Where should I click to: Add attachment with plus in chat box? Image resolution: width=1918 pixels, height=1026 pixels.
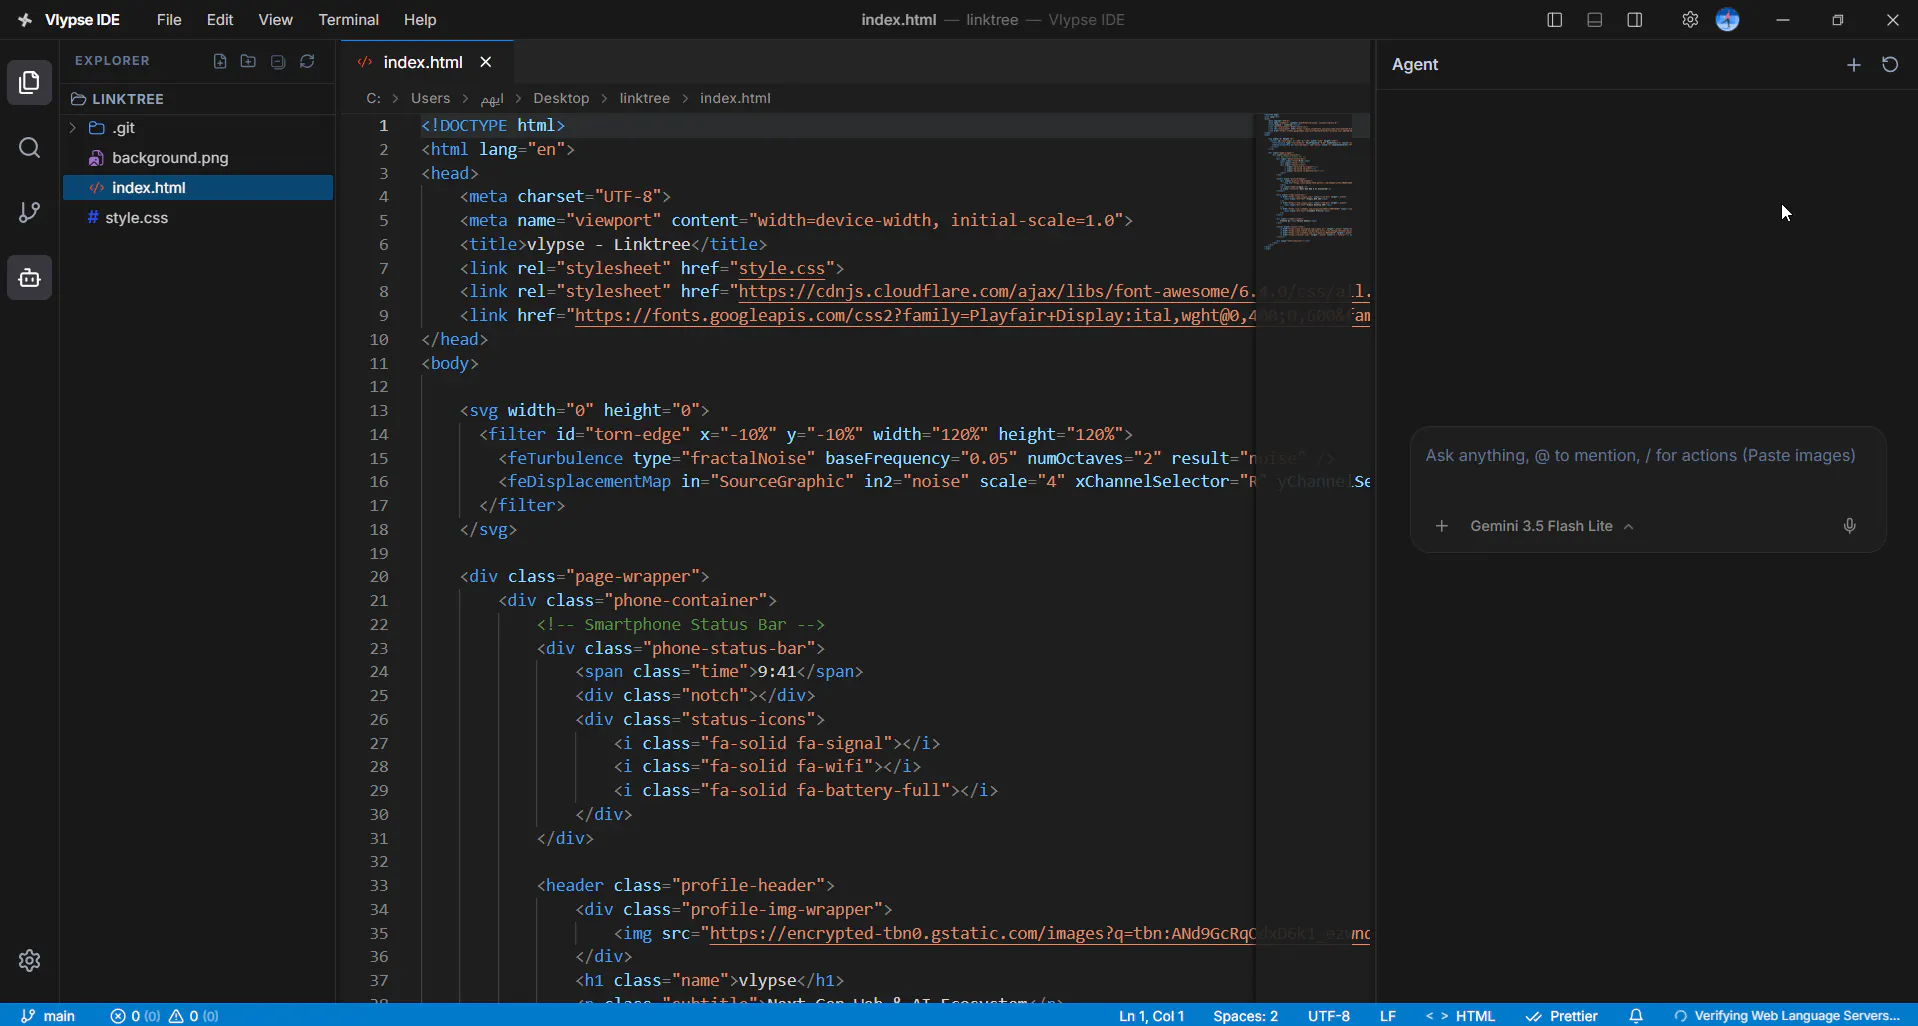1442,526
